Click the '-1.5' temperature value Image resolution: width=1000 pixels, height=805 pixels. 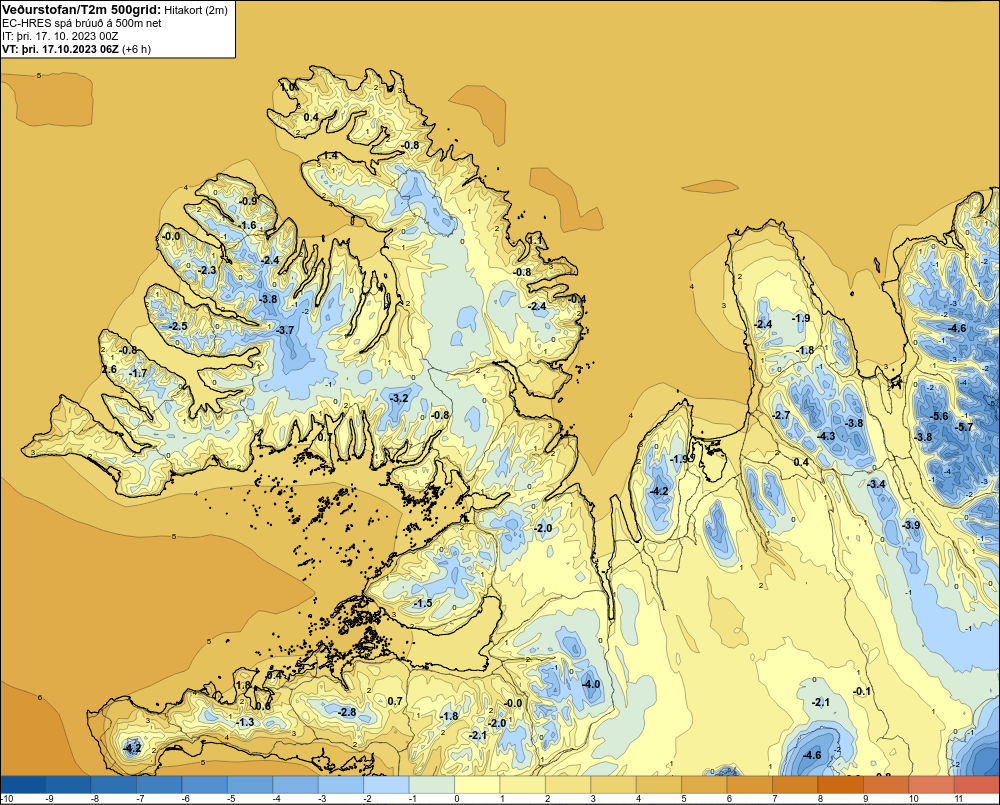point(423,603)
